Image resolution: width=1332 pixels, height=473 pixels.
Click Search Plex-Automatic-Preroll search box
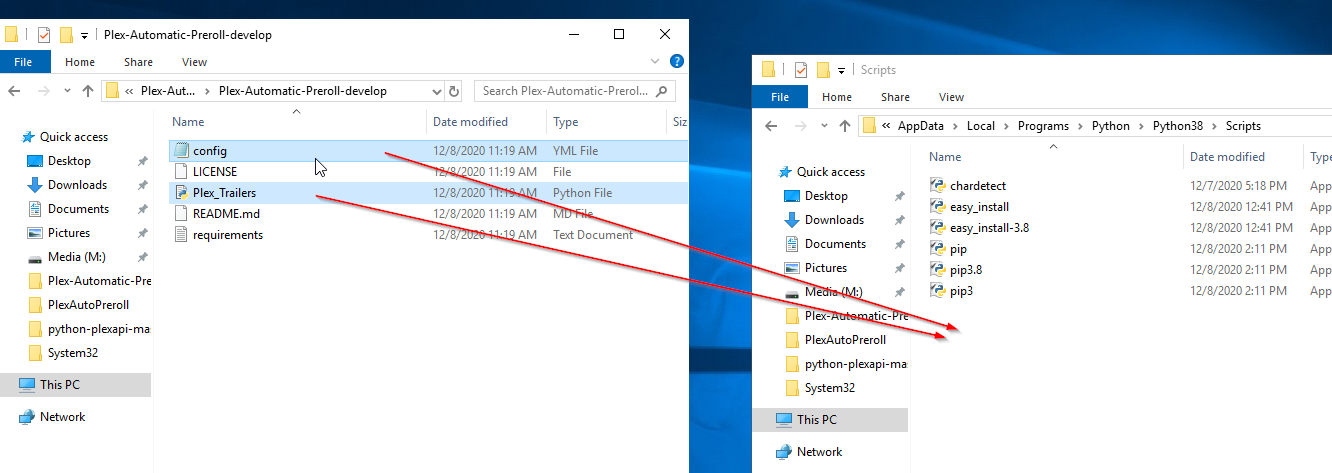tap(575, 91)
